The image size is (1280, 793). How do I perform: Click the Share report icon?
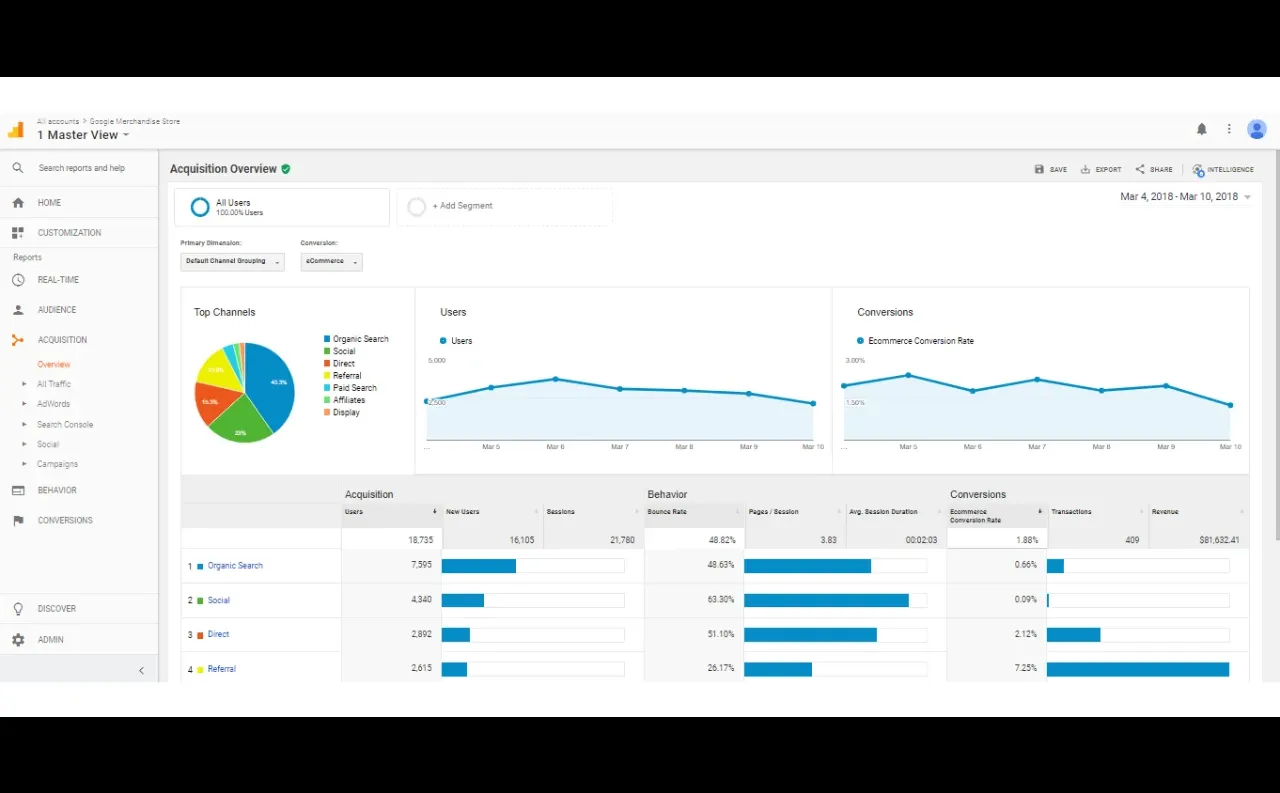tap(1140, 169)
